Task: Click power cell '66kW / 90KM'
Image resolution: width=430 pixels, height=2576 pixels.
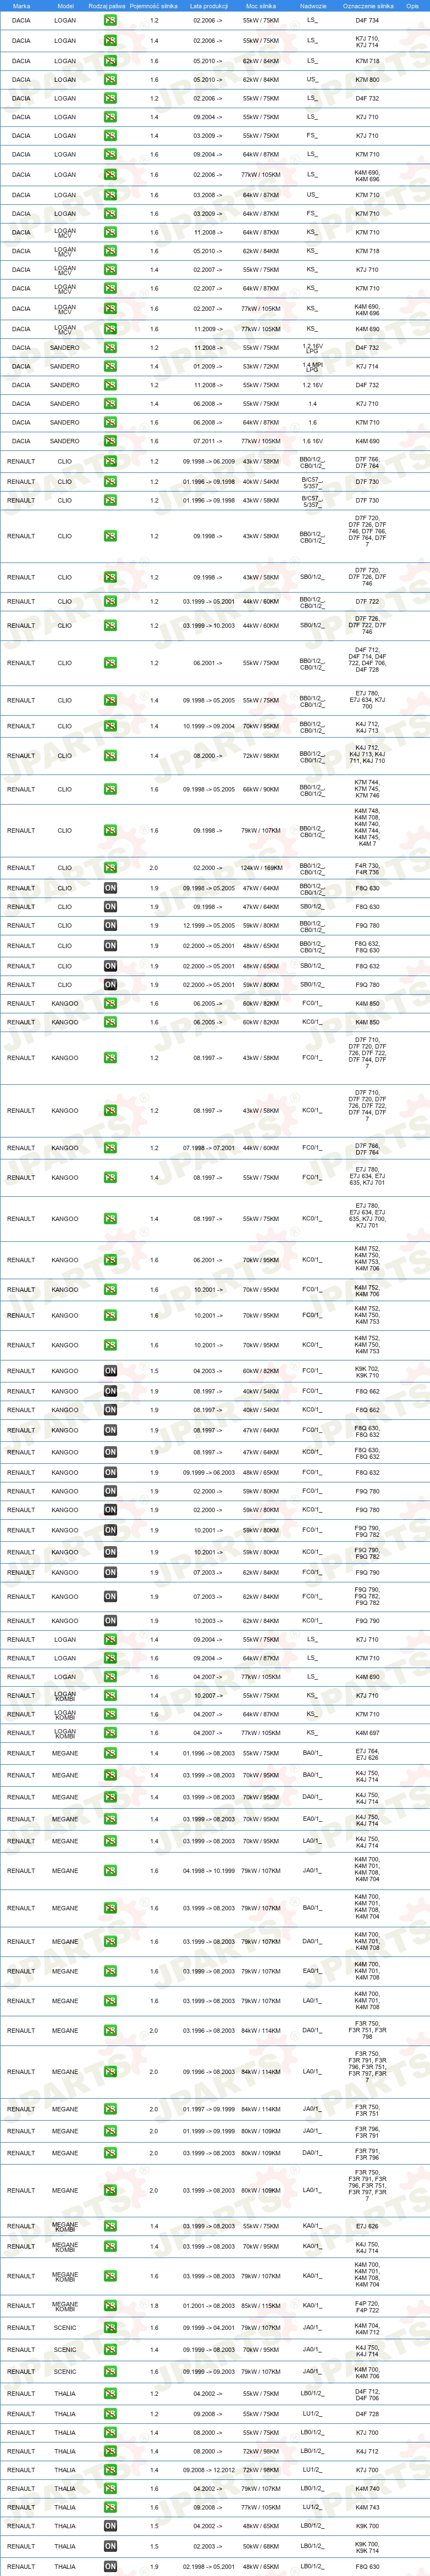Action: [x=261, y=789]
